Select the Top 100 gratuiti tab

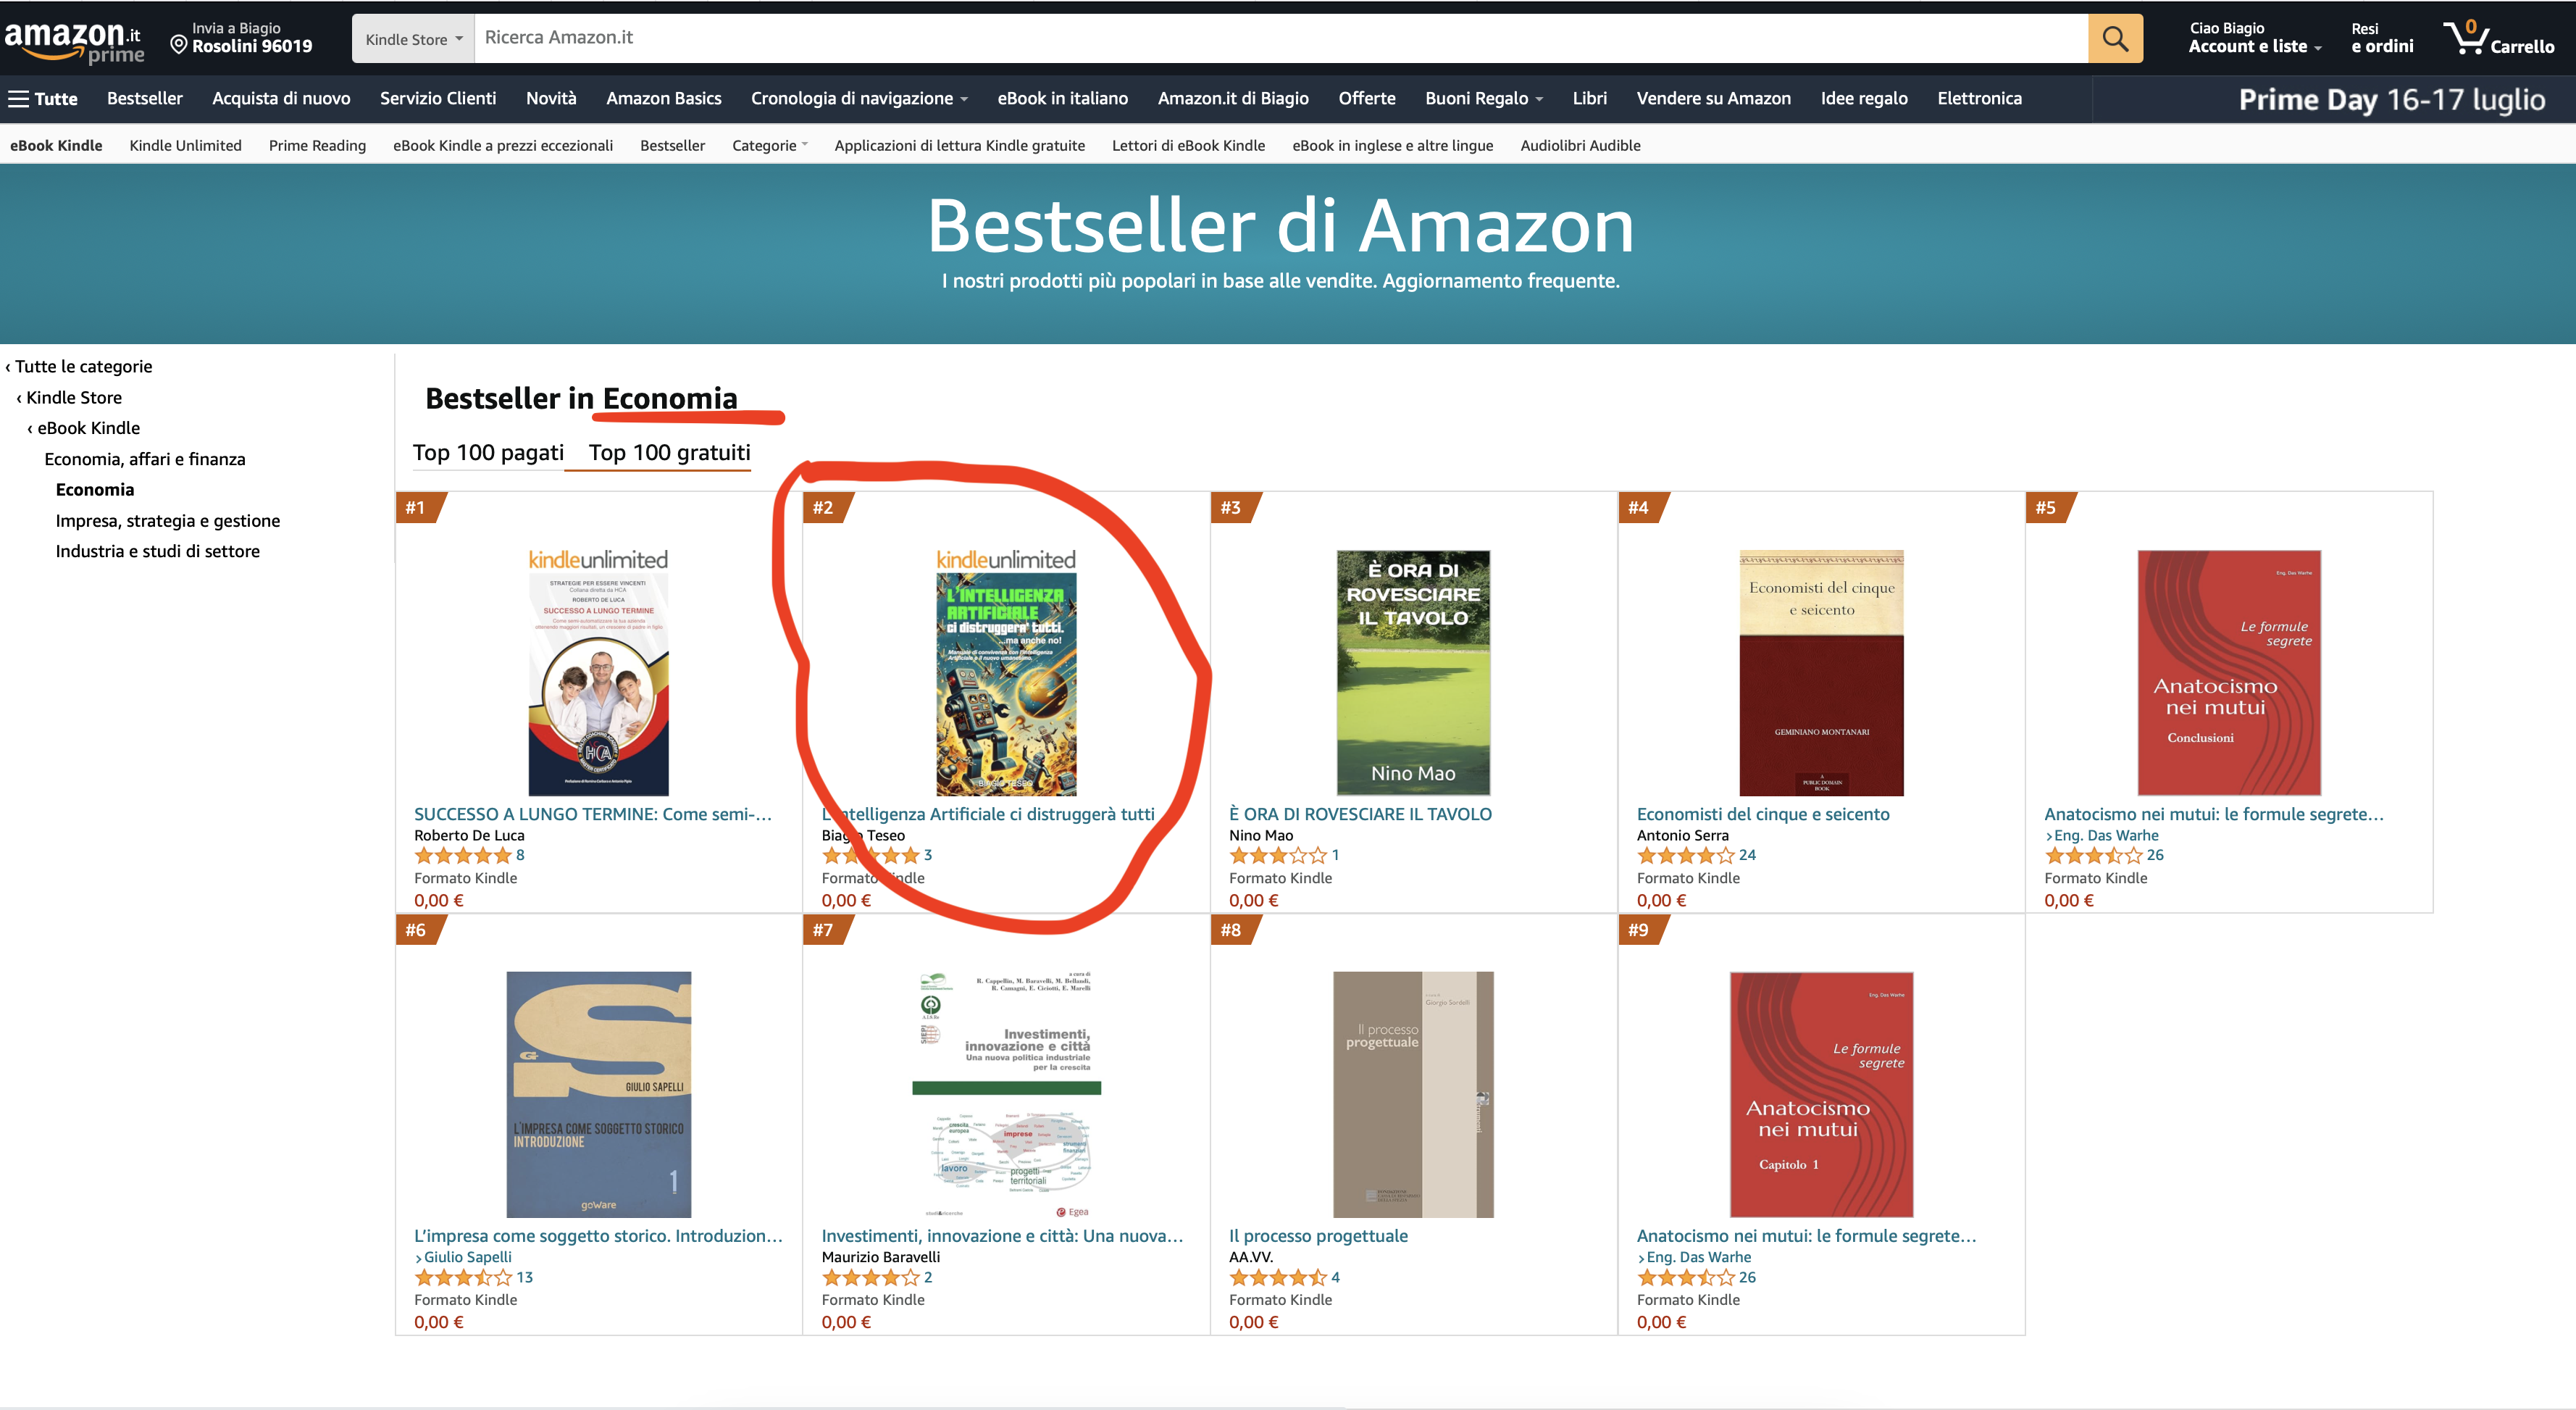point(669,452)
